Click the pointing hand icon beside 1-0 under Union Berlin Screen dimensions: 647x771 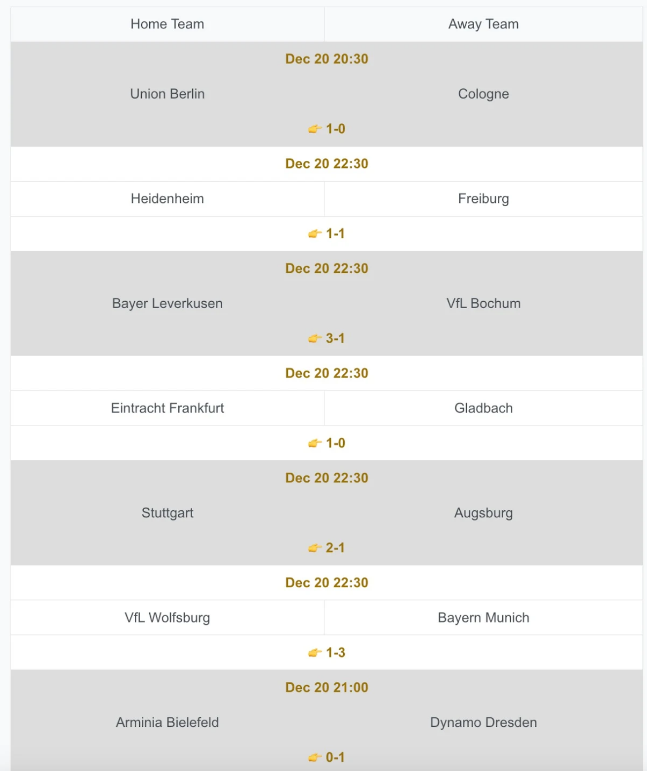tap(315, 129)
